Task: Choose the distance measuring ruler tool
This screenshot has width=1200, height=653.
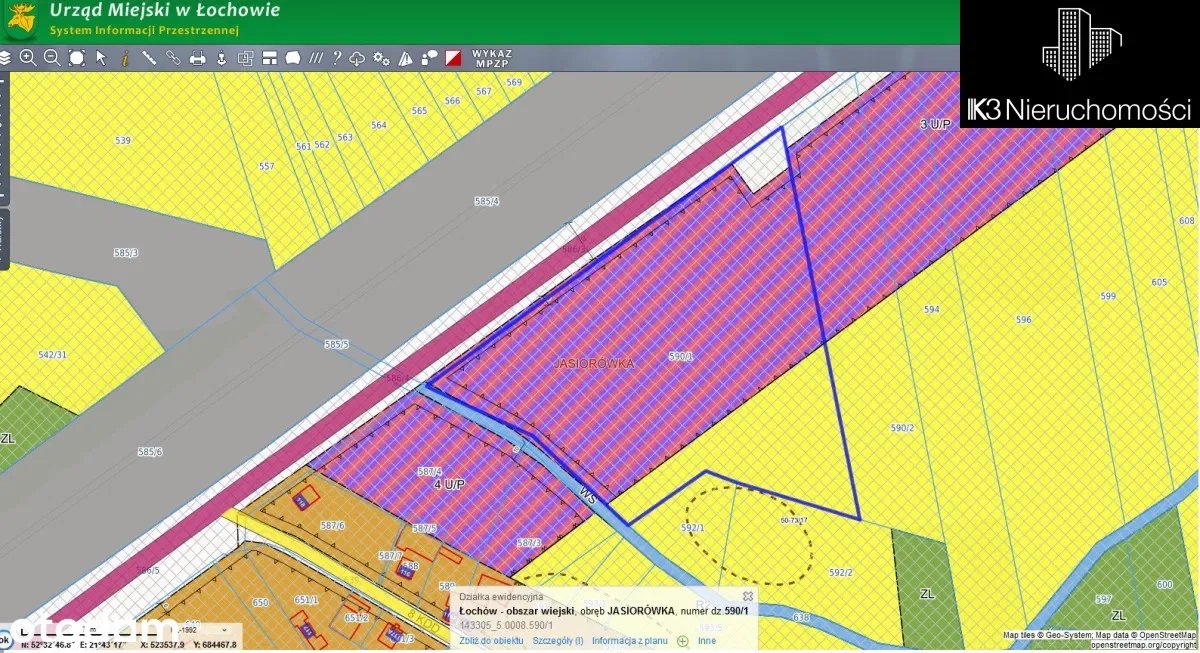Action: 149,58
